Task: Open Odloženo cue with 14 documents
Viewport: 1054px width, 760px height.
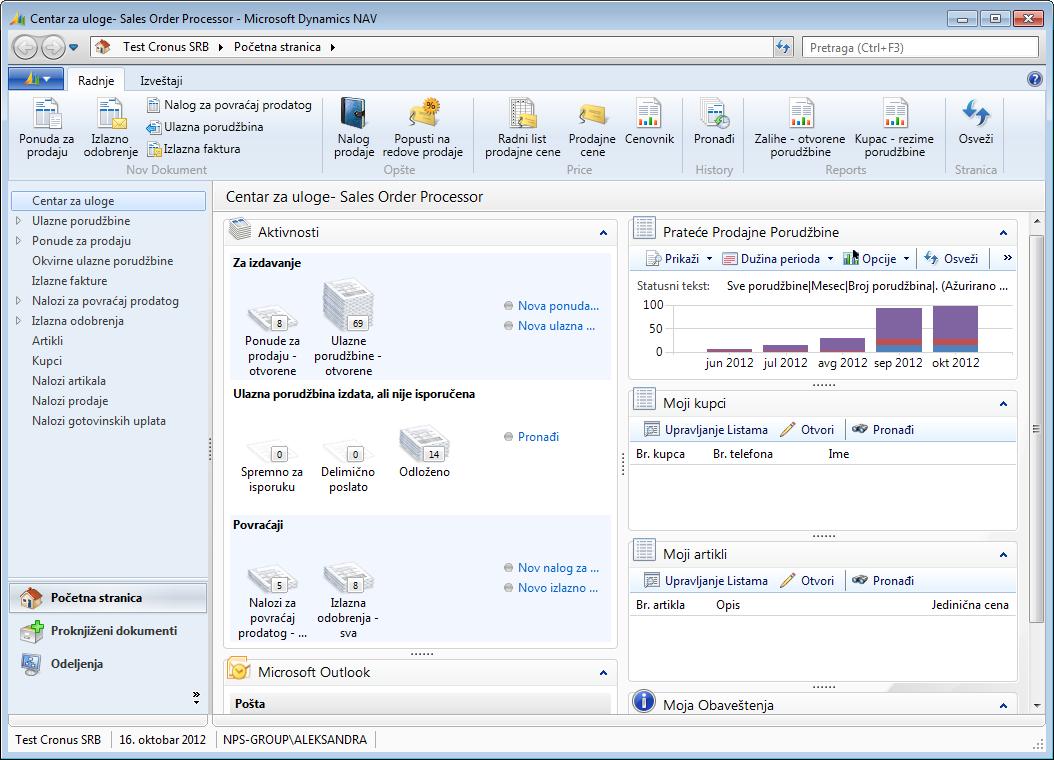Action: 424,452
